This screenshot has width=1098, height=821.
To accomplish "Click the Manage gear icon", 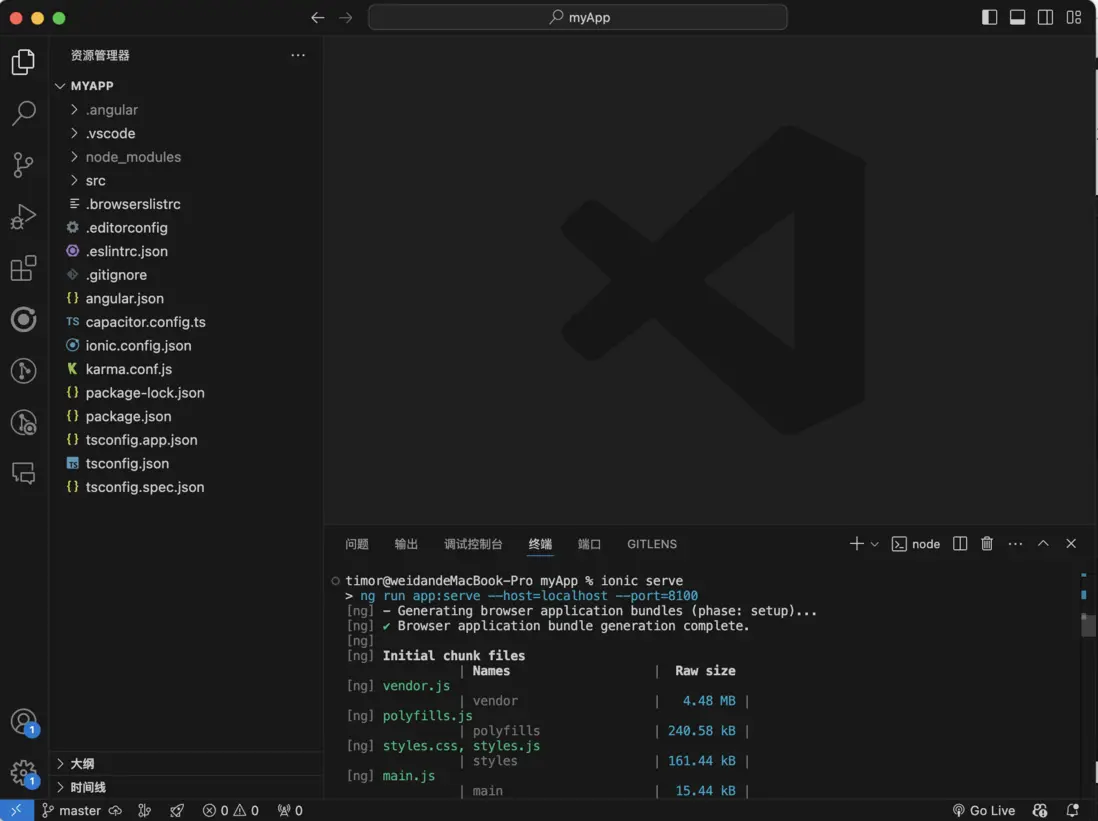I will 23,772.
